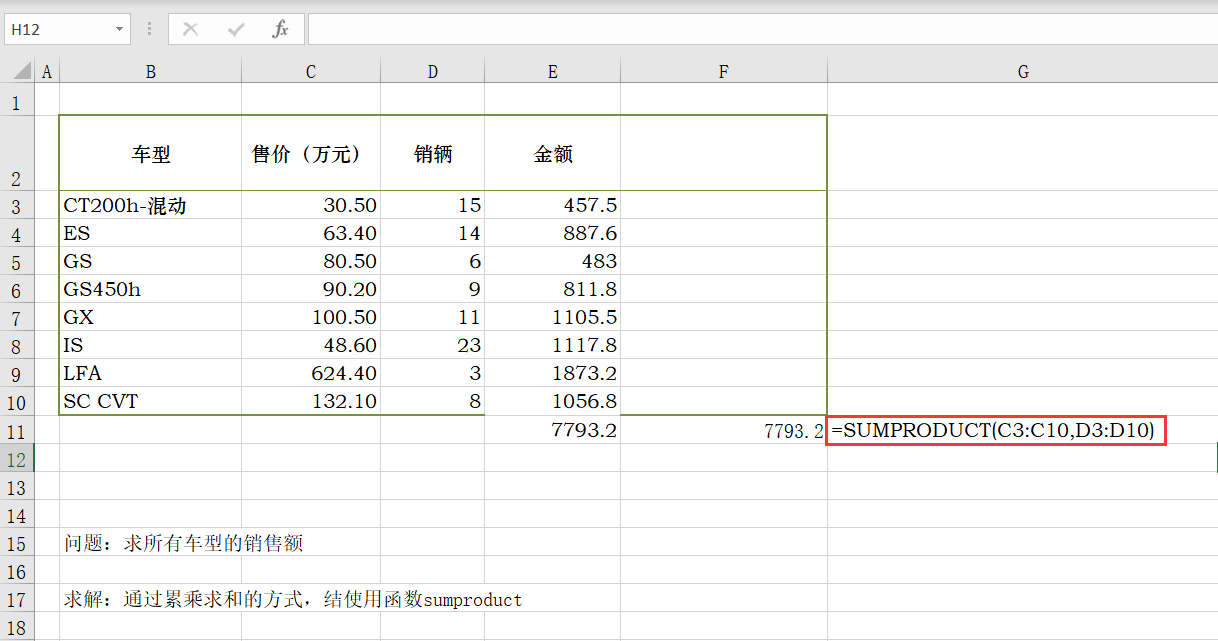The image size is (1218, 641).
Task: Click the 车型 header cell
Action: [150, 154]
